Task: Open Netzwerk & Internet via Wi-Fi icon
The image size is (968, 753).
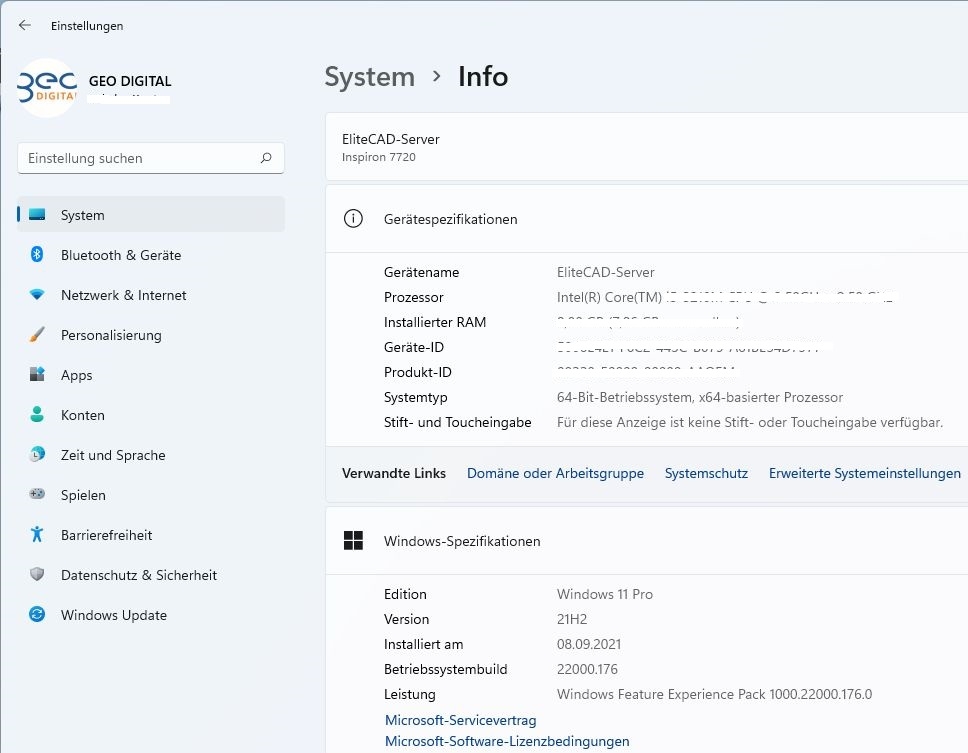Action: click(37, 295)
